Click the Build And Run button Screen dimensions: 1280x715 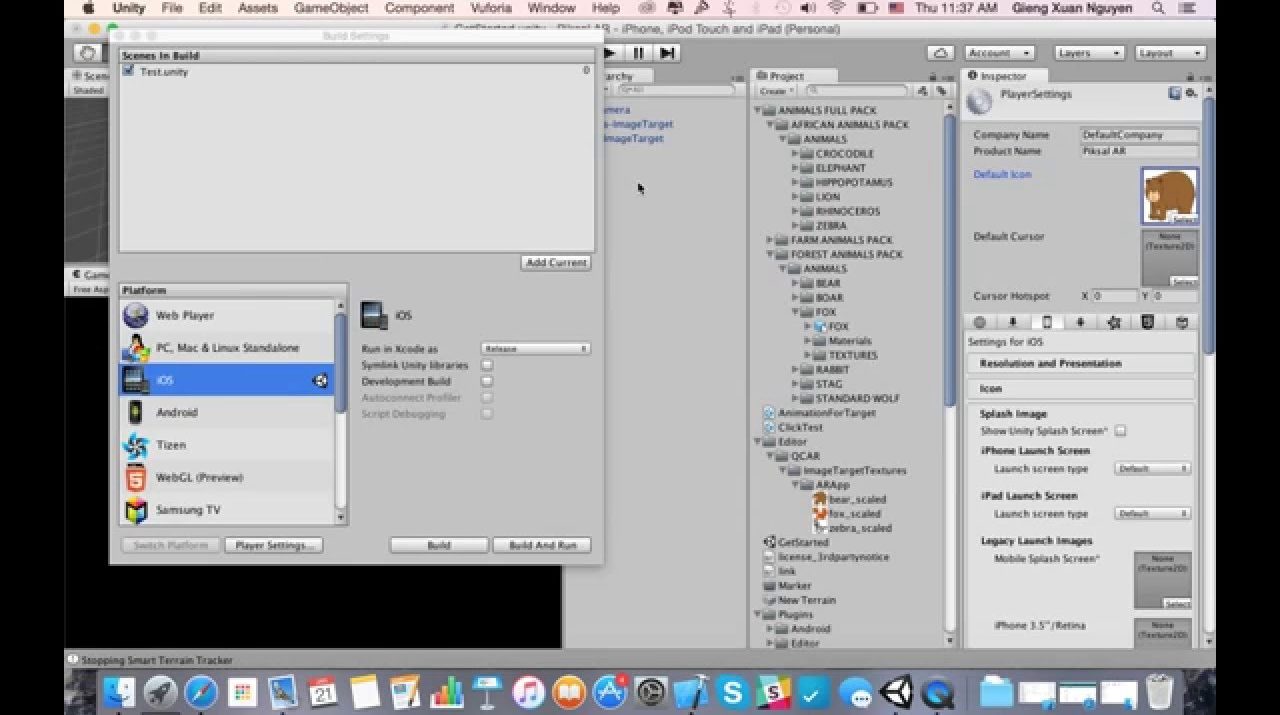coord(542,545)
